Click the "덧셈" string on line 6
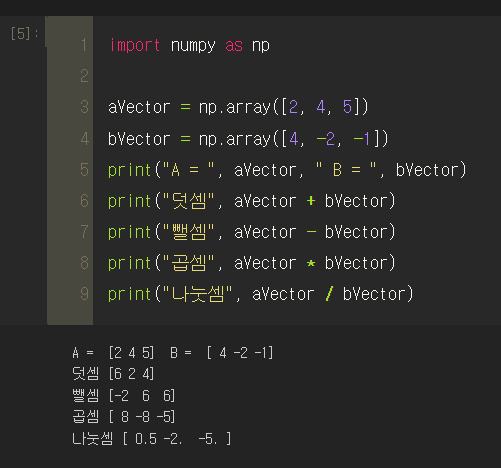The image size is (501, 468). pyautogui.click(x=189, y=201)
